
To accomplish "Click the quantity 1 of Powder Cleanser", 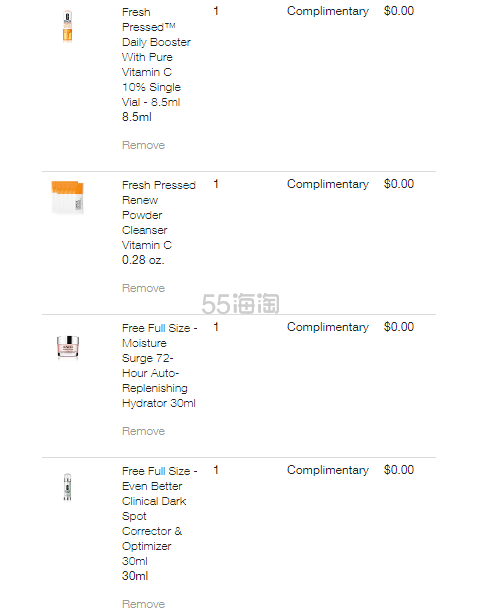I will tap(216, 184).
